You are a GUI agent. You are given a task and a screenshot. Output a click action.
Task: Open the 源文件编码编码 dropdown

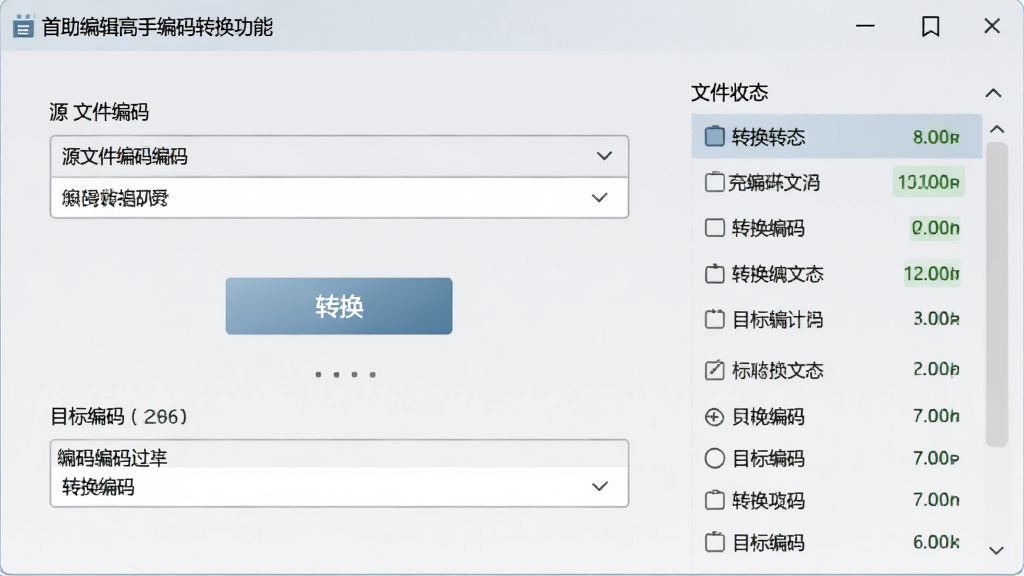pos(339,156)
